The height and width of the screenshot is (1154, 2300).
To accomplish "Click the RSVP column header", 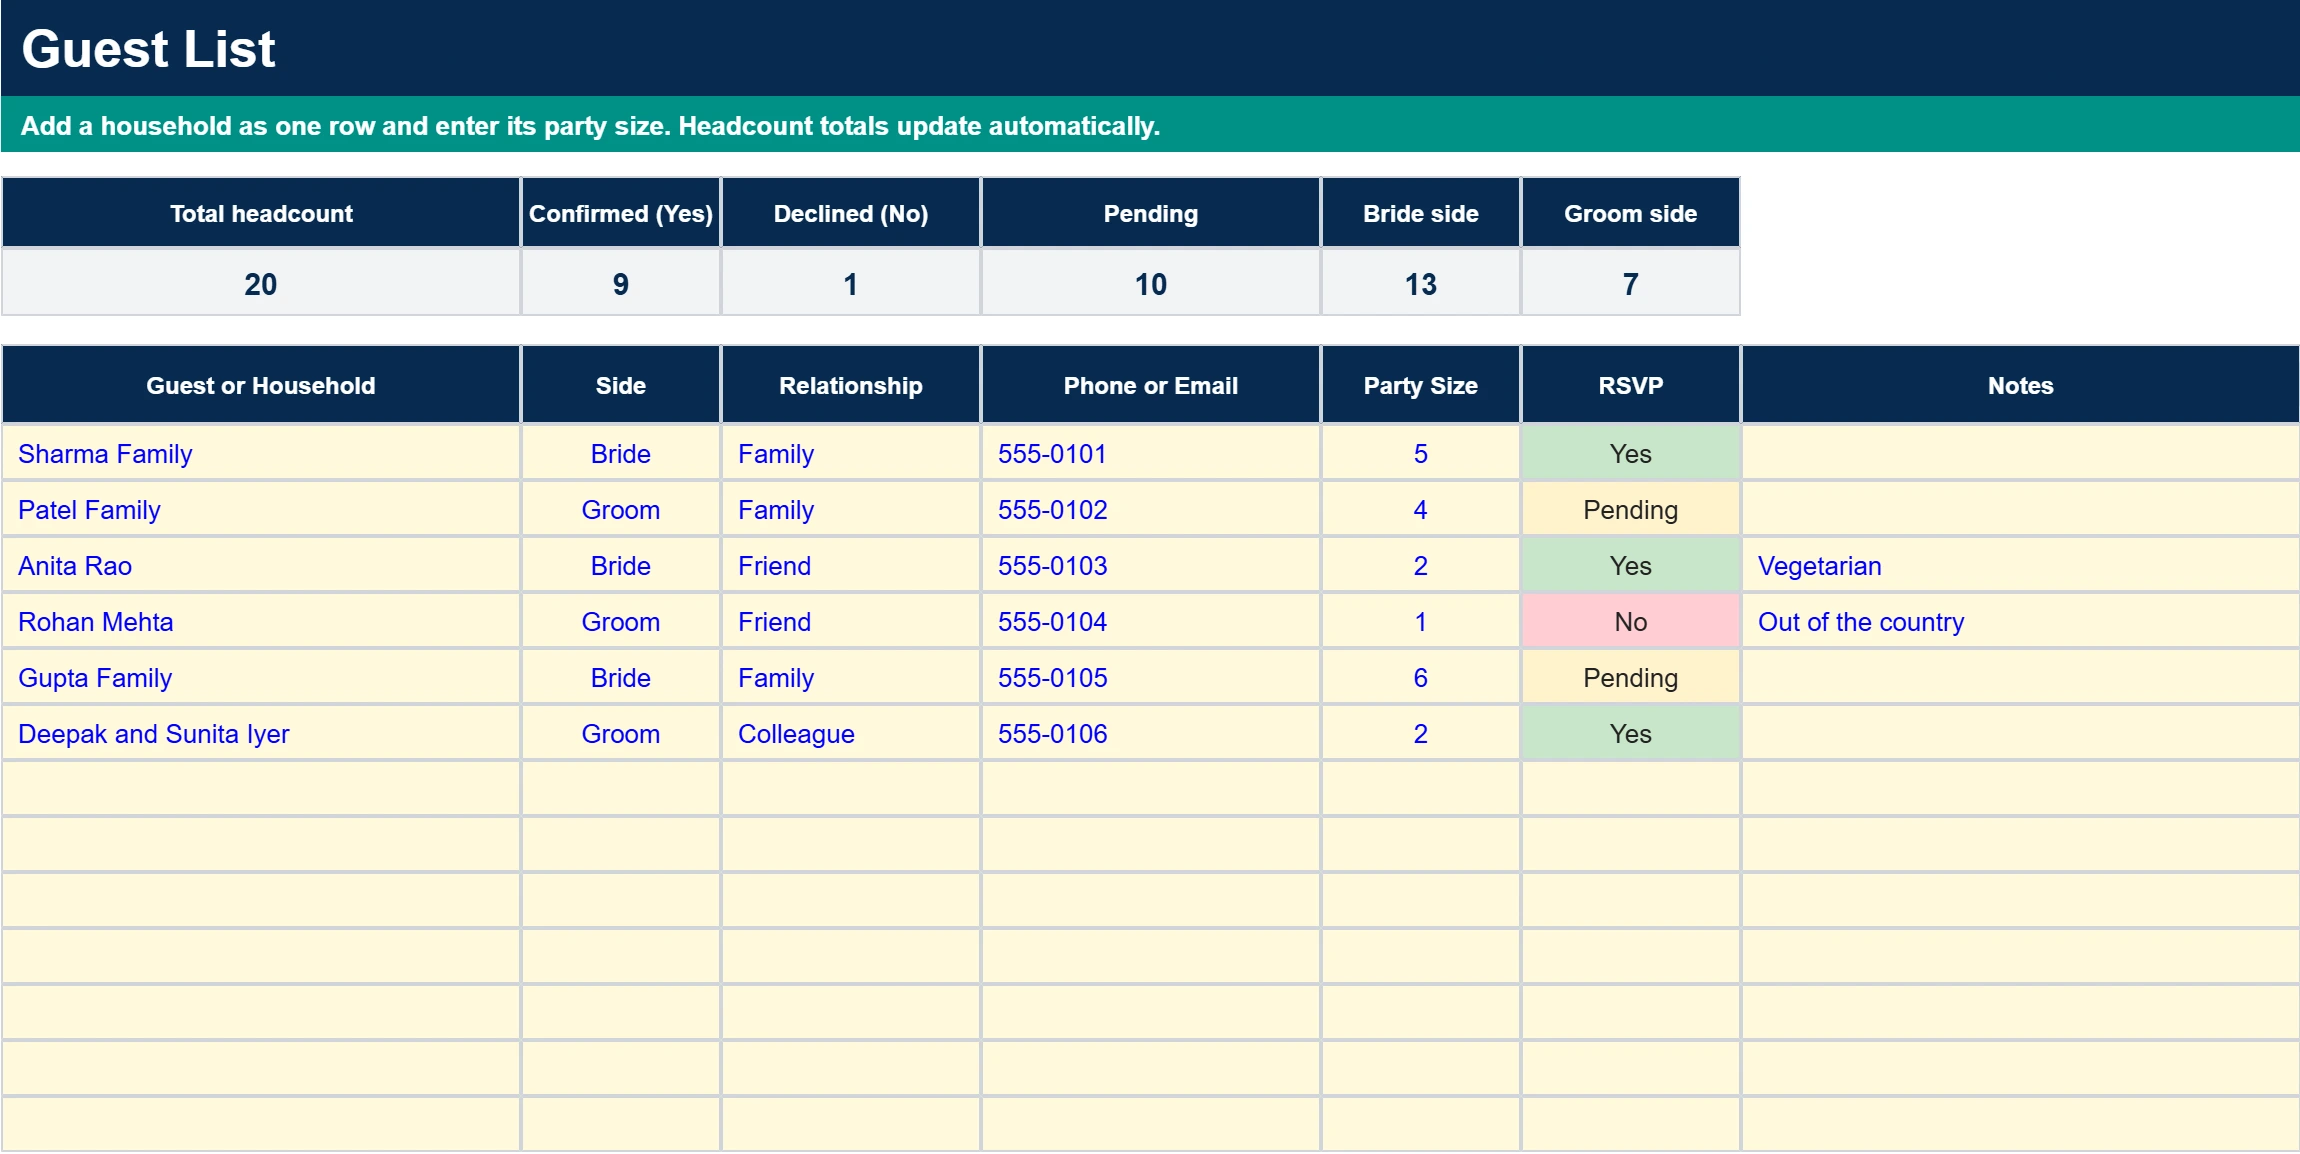I will point(1631,385).
